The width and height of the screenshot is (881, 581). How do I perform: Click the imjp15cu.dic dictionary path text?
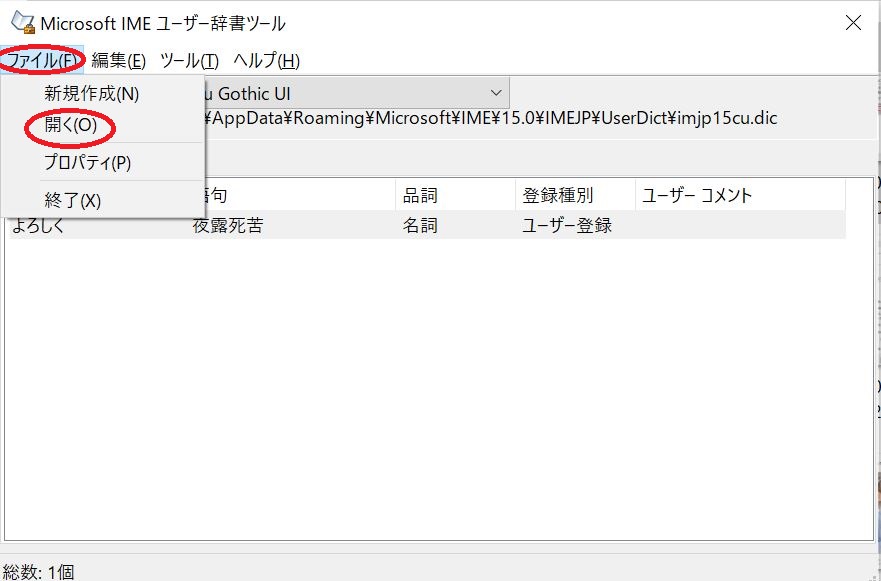coord(491,119)
